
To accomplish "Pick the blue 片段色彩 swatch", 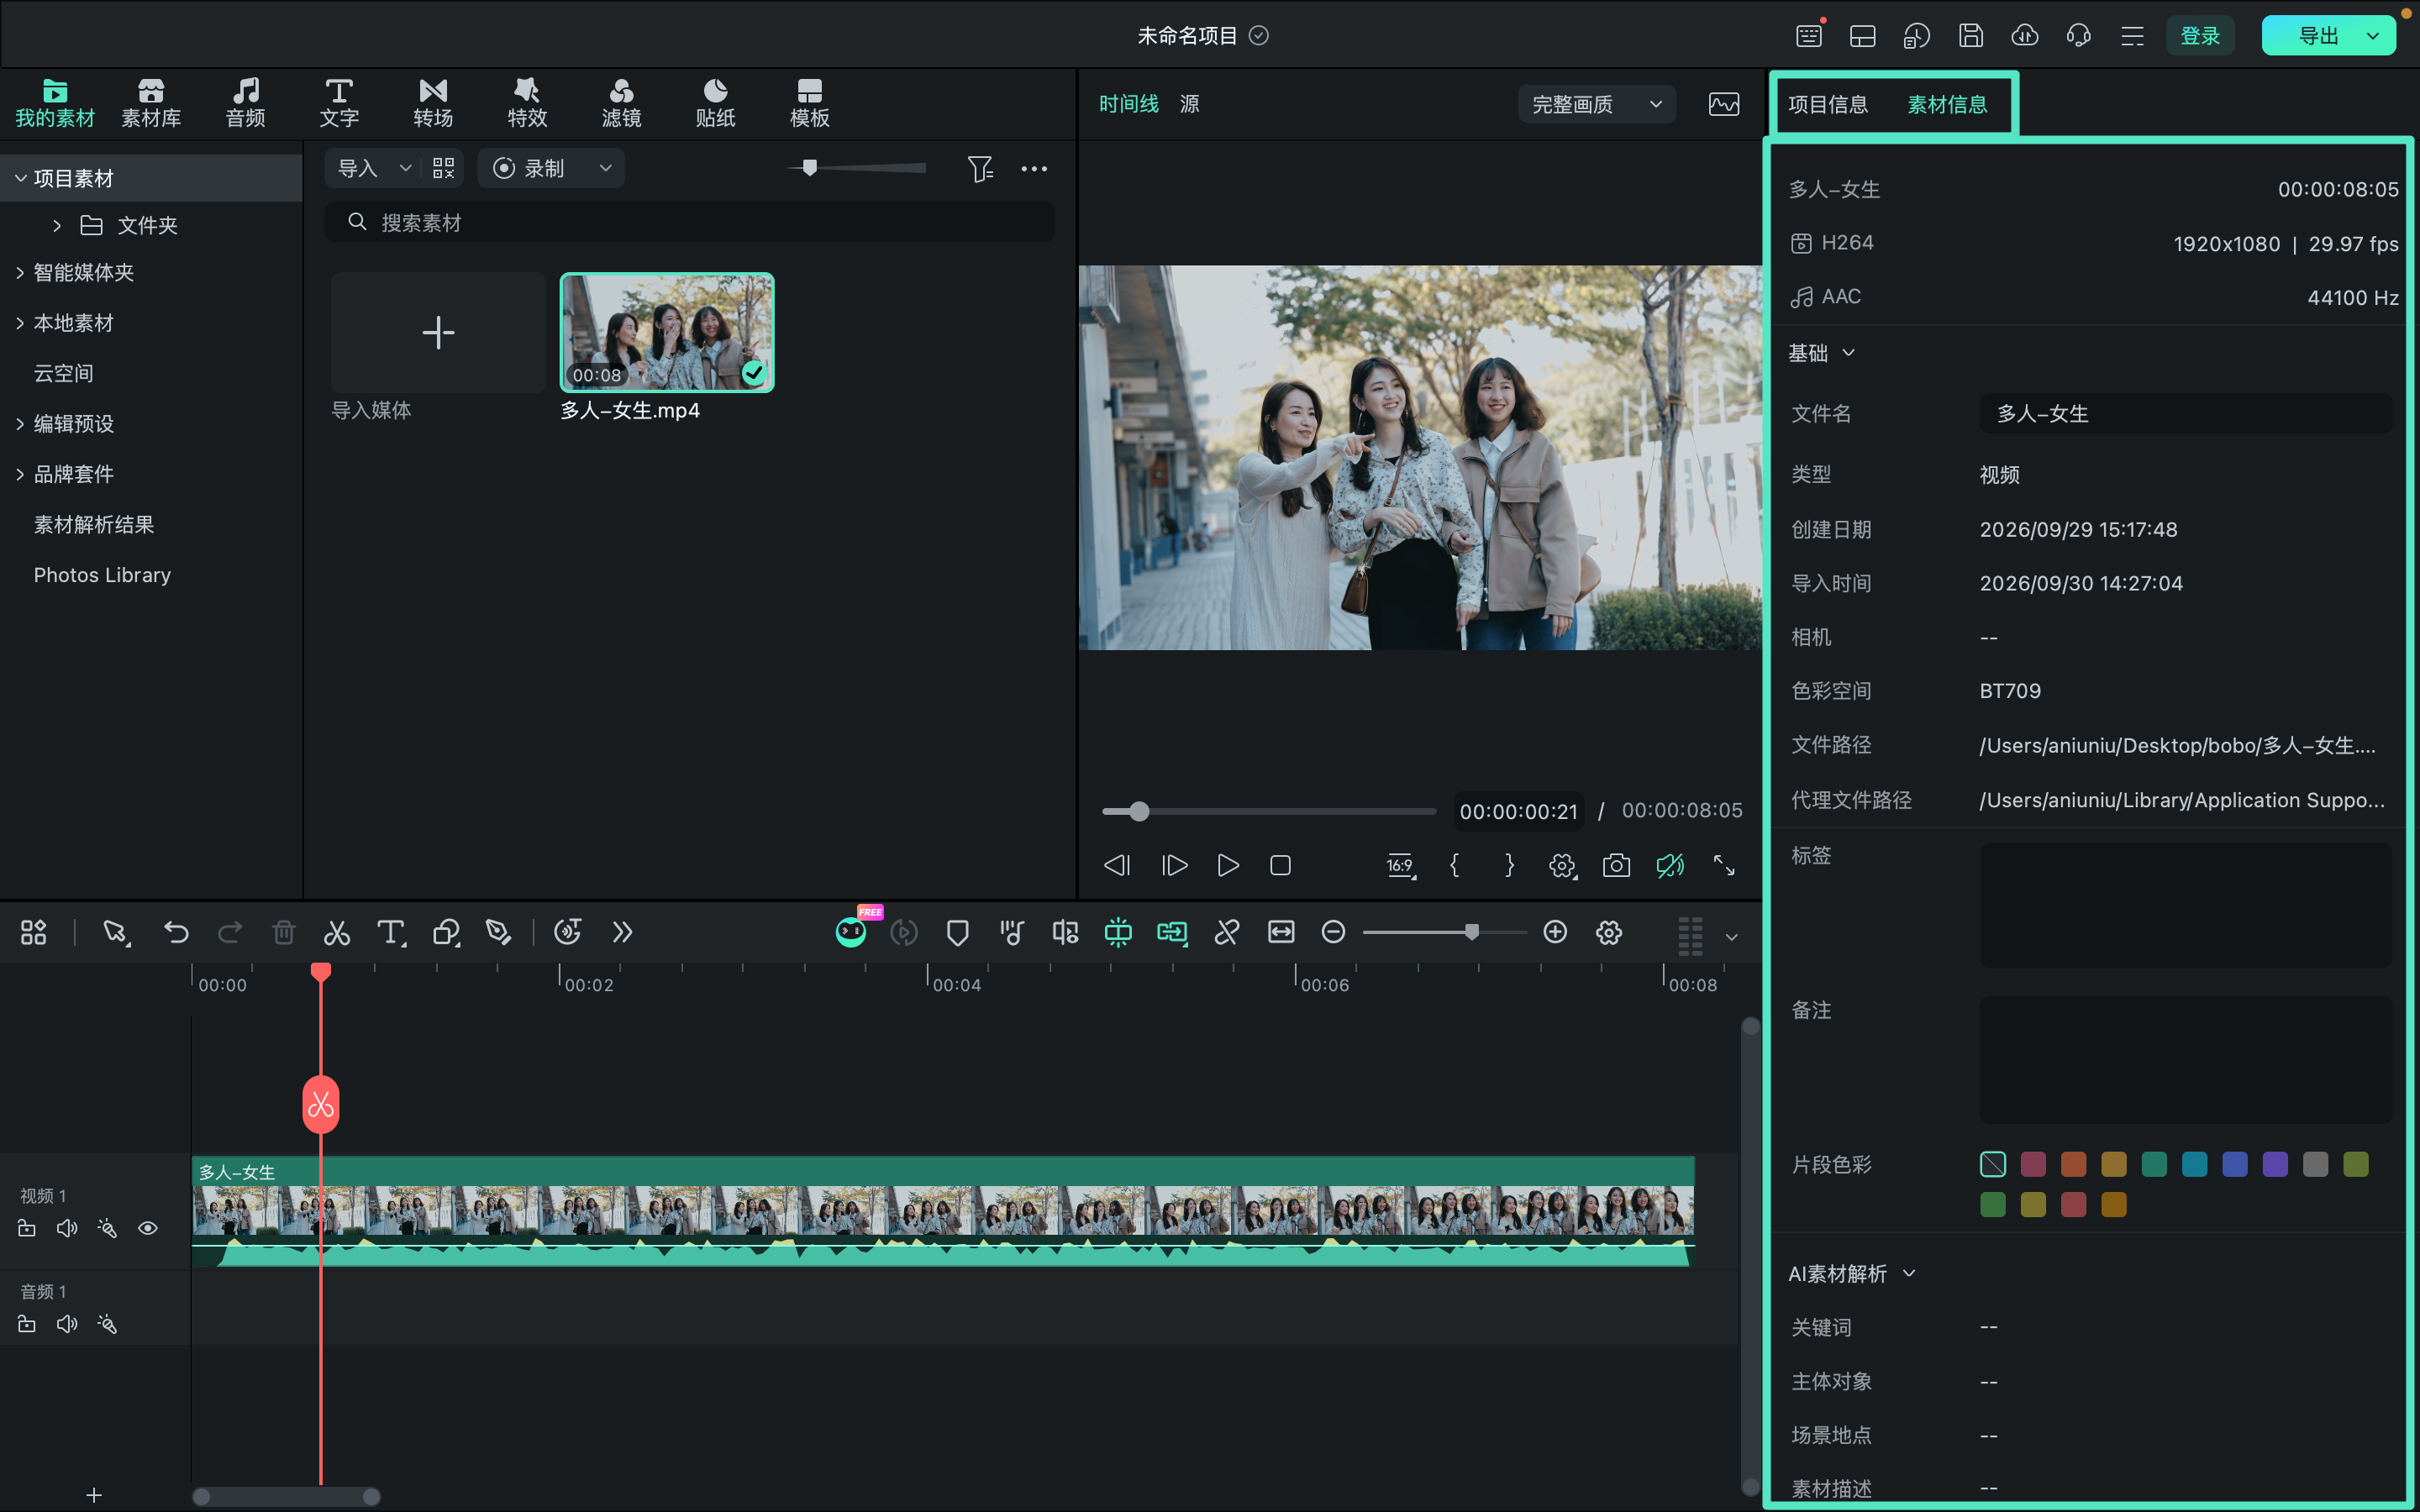I will (x=2235, y=1164).
